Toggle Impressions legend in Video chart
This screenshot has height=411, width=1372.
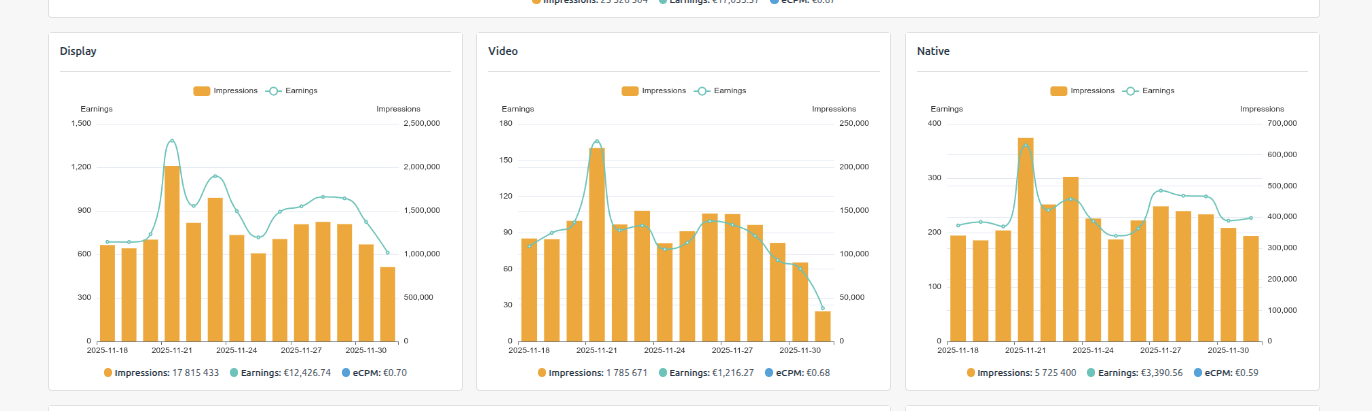coord(655,91)
